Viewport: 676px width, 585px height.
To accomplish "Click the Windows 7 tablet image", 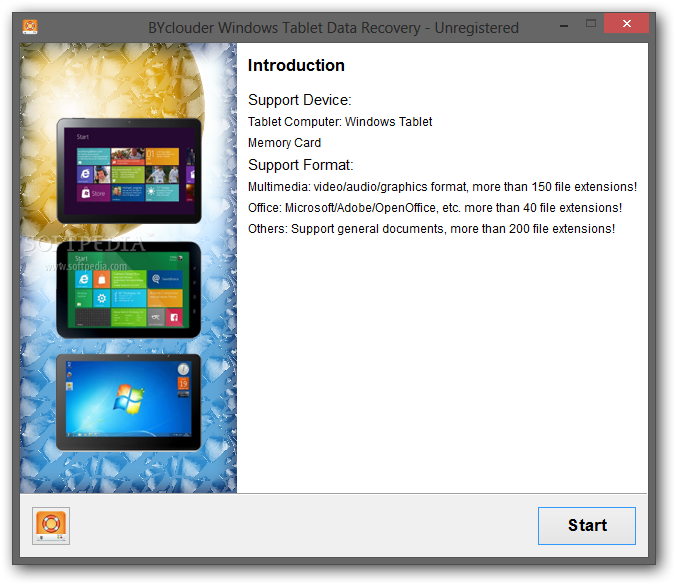I will (128, 402).
